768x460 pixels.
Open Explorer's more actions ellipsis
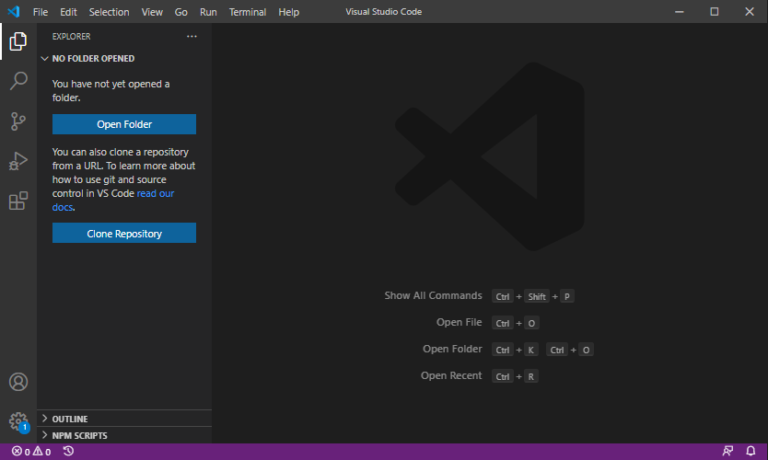coord(192,36)
